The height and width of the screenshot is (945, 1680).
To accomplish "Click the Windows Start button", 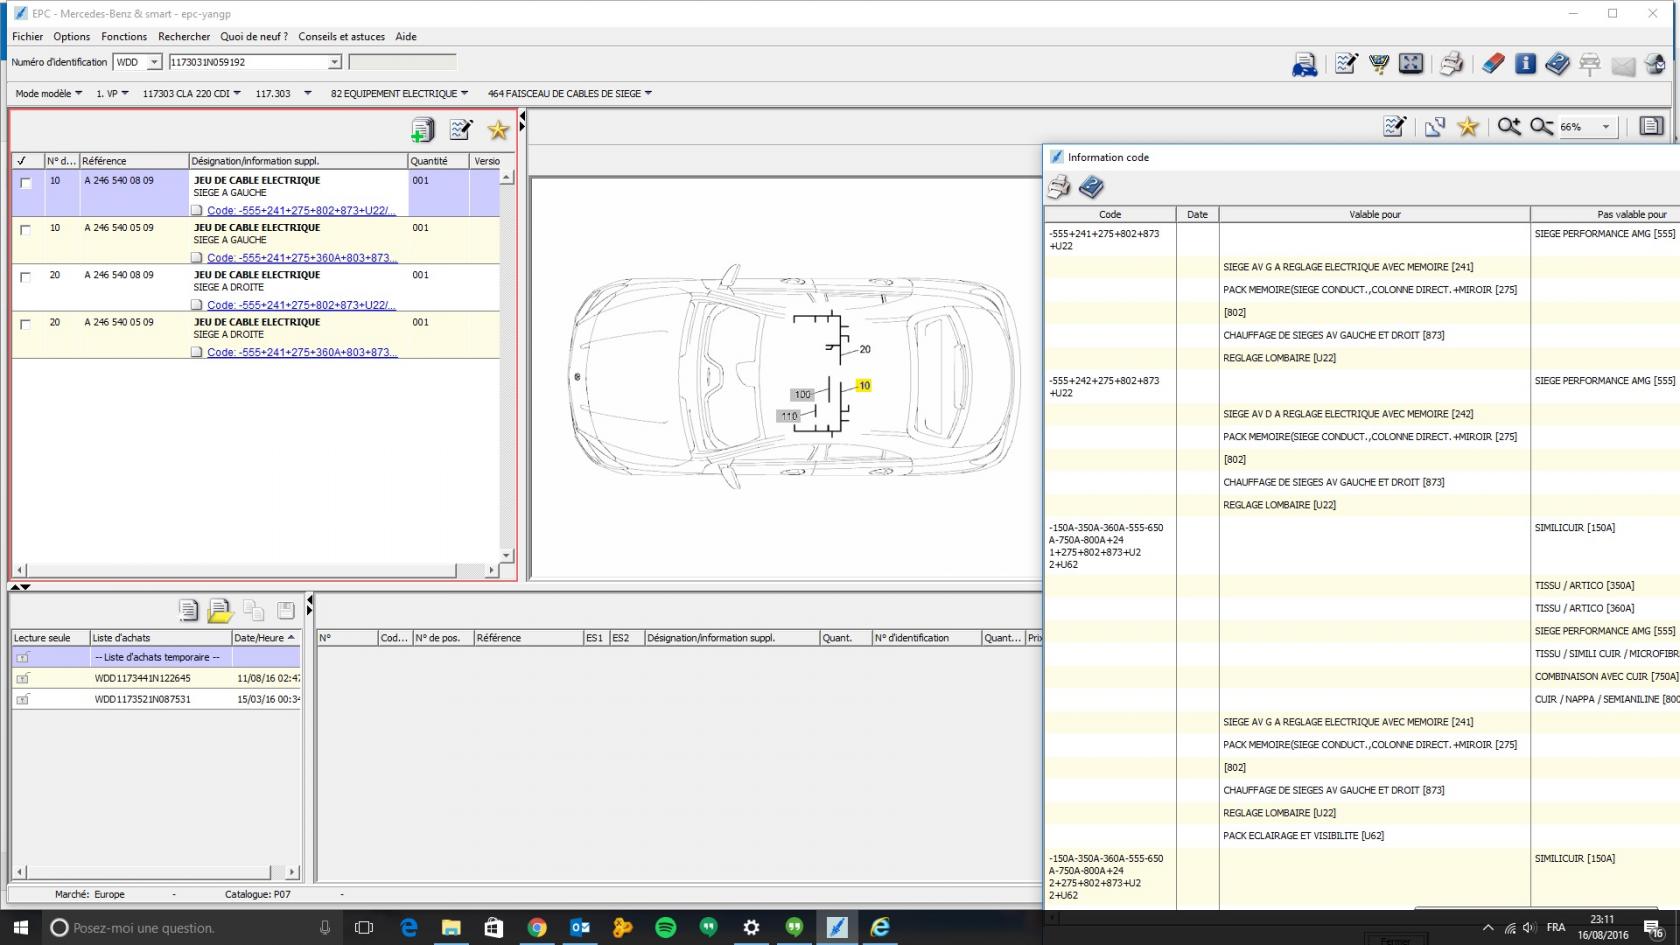I will (20, 927).
